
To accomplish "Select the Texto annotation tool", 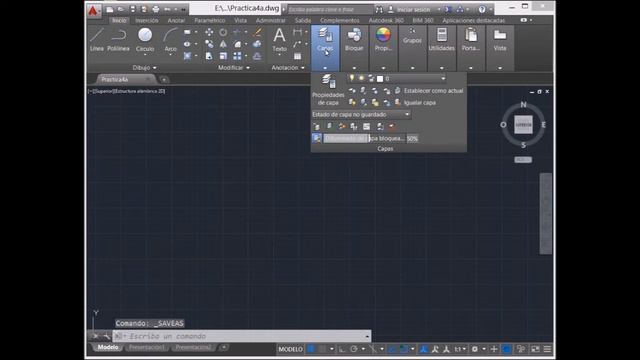I will point(279,40).
